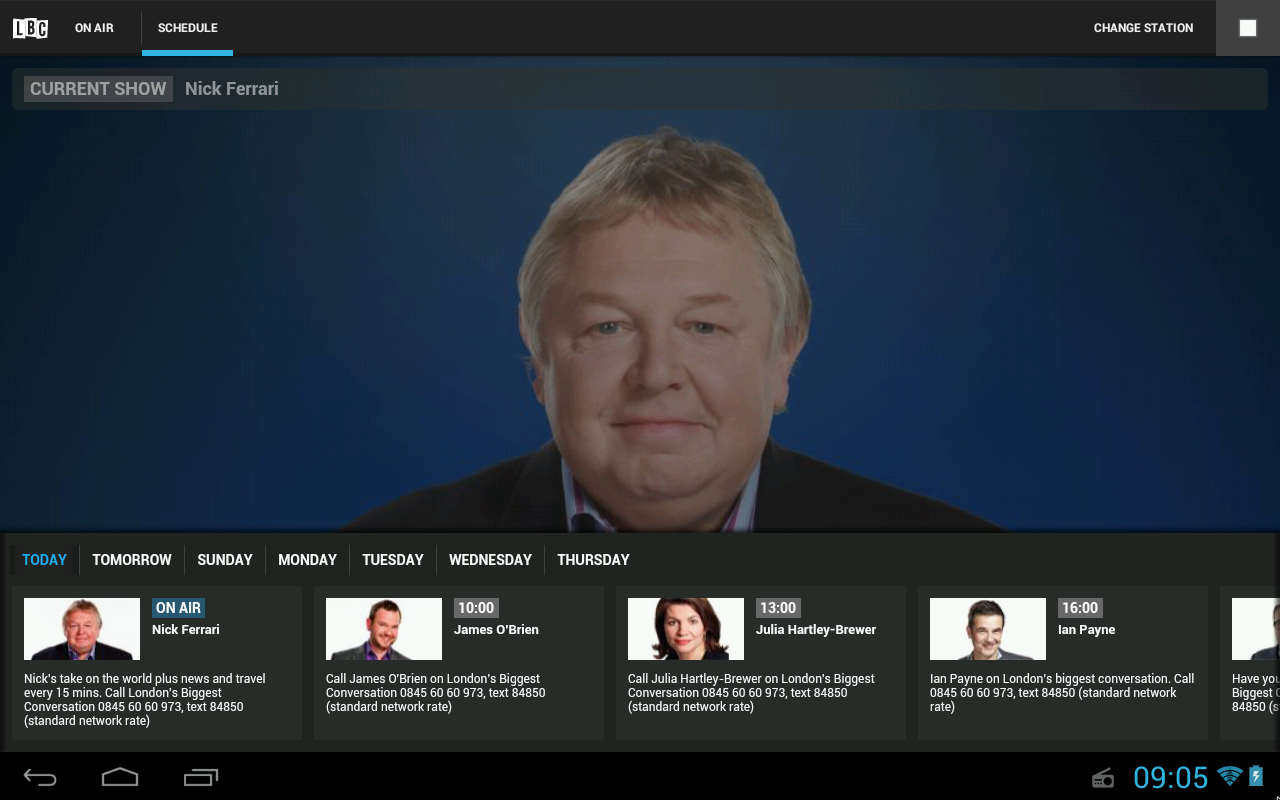Tap the Home navigation icon
Image resolution: width=1280 pixels, height=800 pixels.
click(x=120, y=776)
